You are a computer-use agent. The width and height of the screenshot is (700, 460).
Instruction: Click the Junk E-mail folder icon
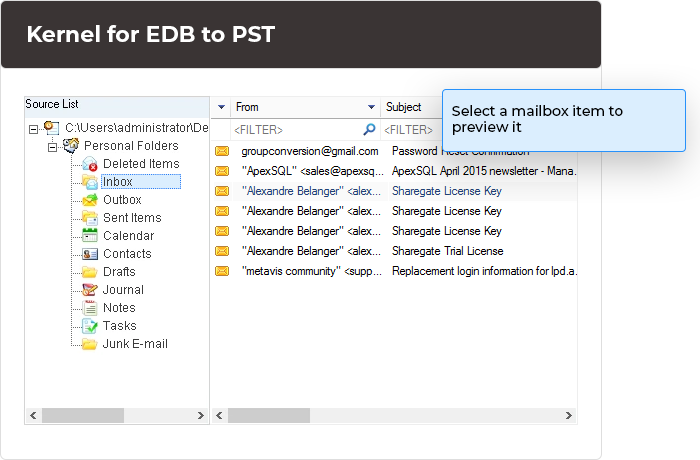90,344
